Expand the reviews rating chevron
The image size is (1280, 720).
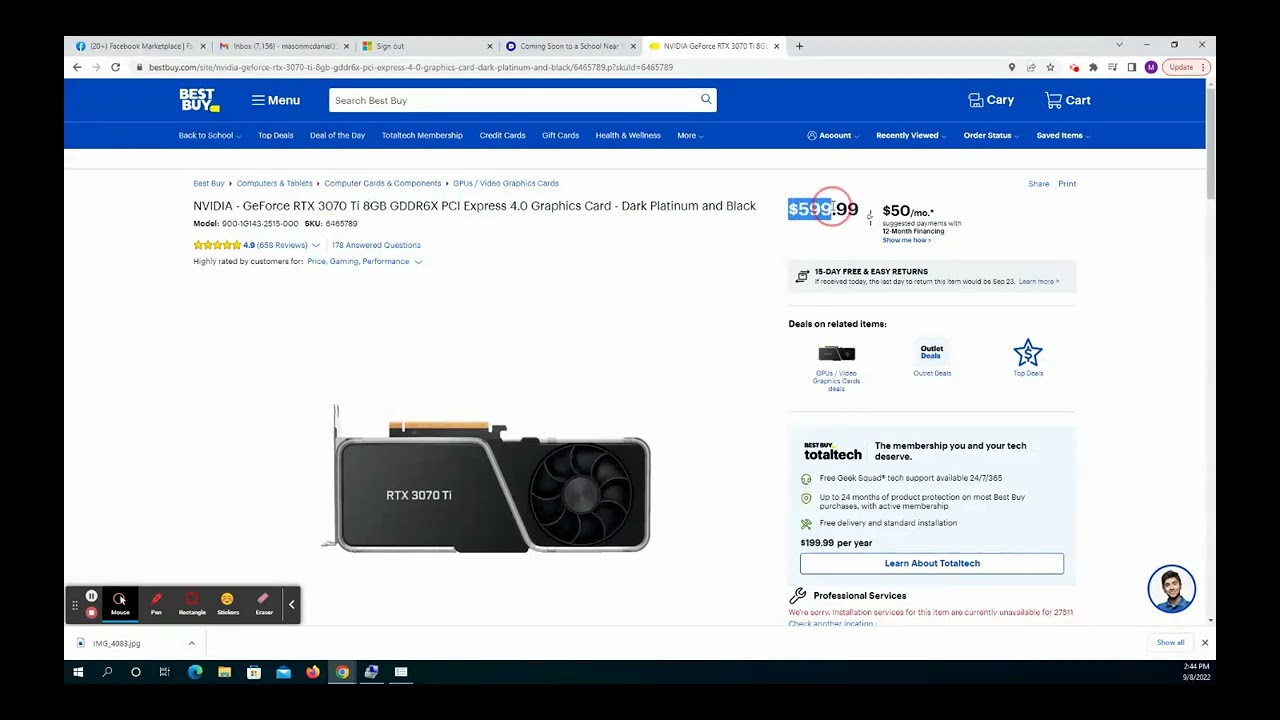click(x=316, y=245)
